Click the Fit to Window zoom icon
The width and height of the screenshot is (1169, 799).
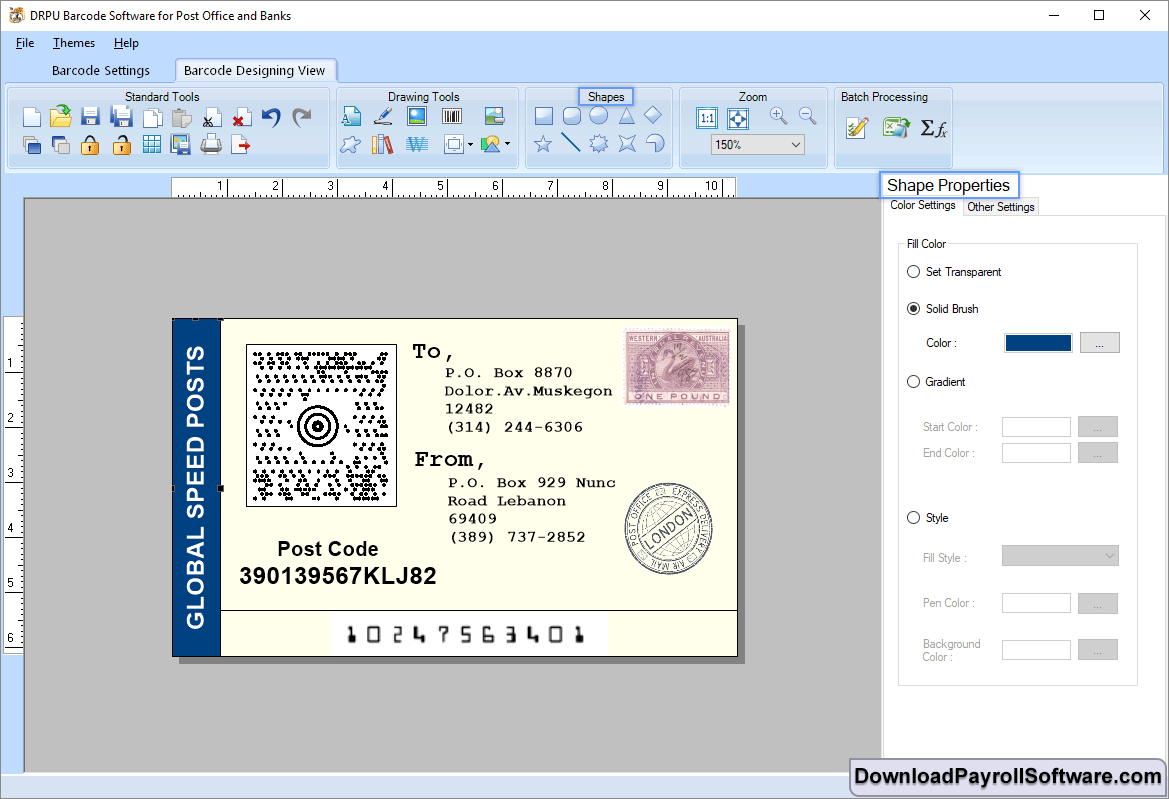click(738, 118)
